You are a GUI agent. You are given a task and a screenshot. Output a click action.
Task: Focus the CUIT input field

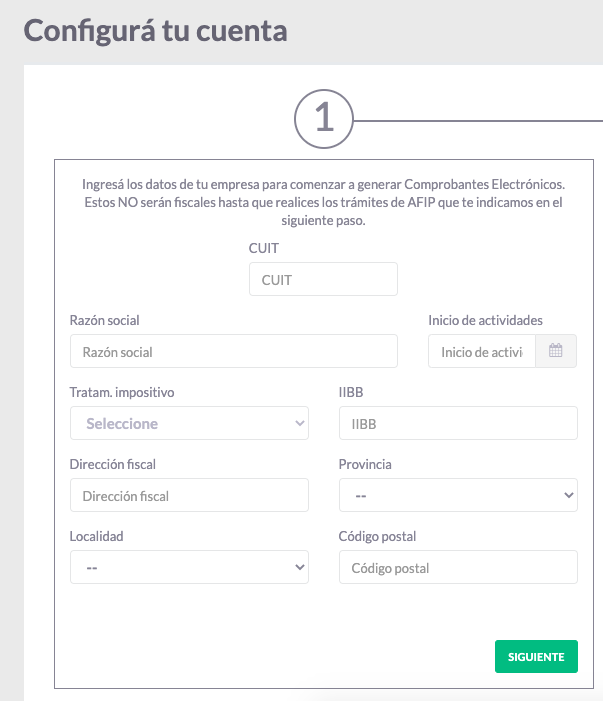pyautogui.click(x=322, y=279)
